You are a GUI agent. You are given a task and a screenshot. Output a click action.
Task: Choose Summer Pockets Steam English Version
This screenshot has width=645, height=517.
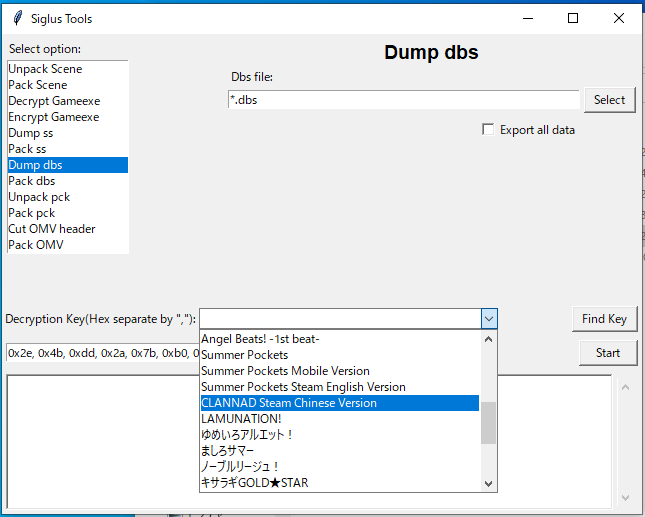coord(340,387)
